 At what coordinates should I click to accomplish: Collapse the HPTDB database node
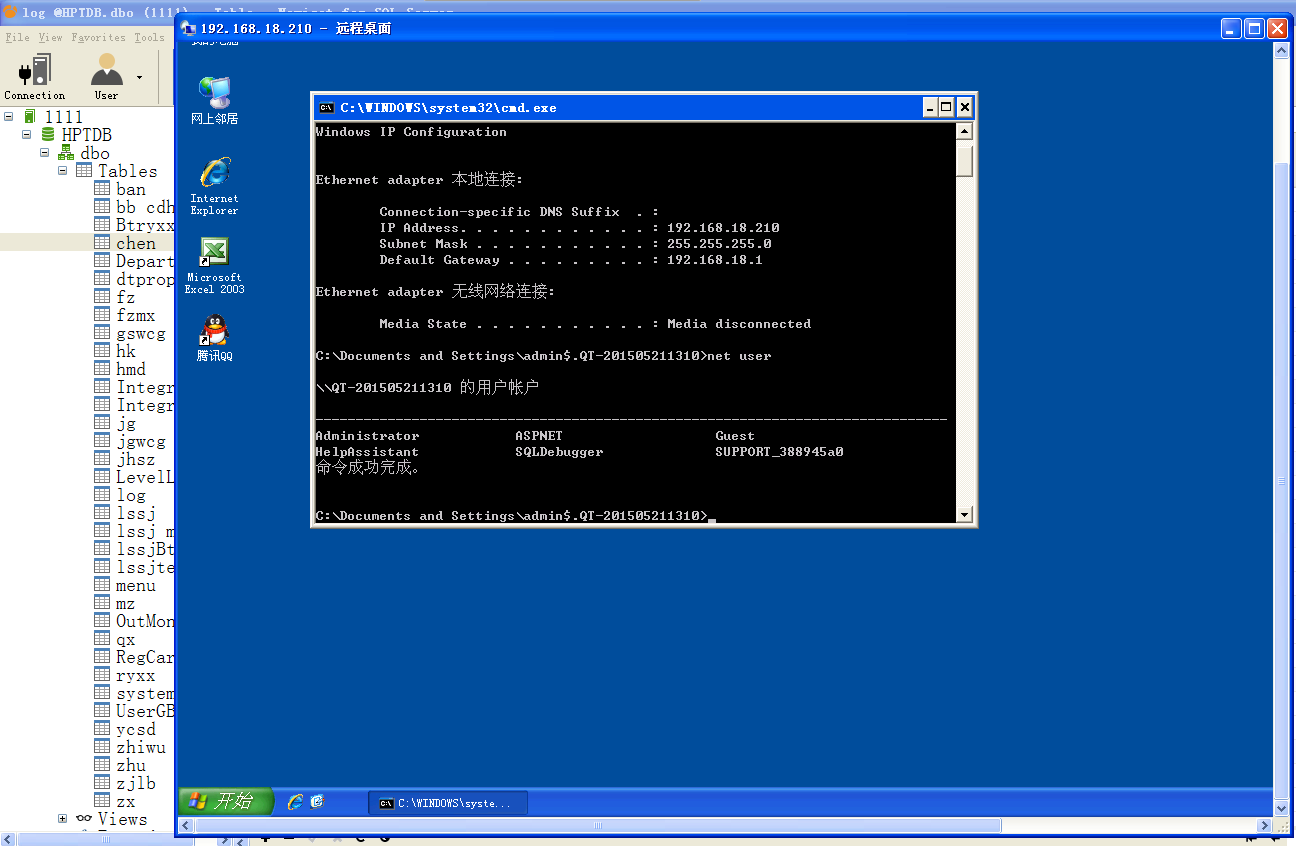point(27,135)
